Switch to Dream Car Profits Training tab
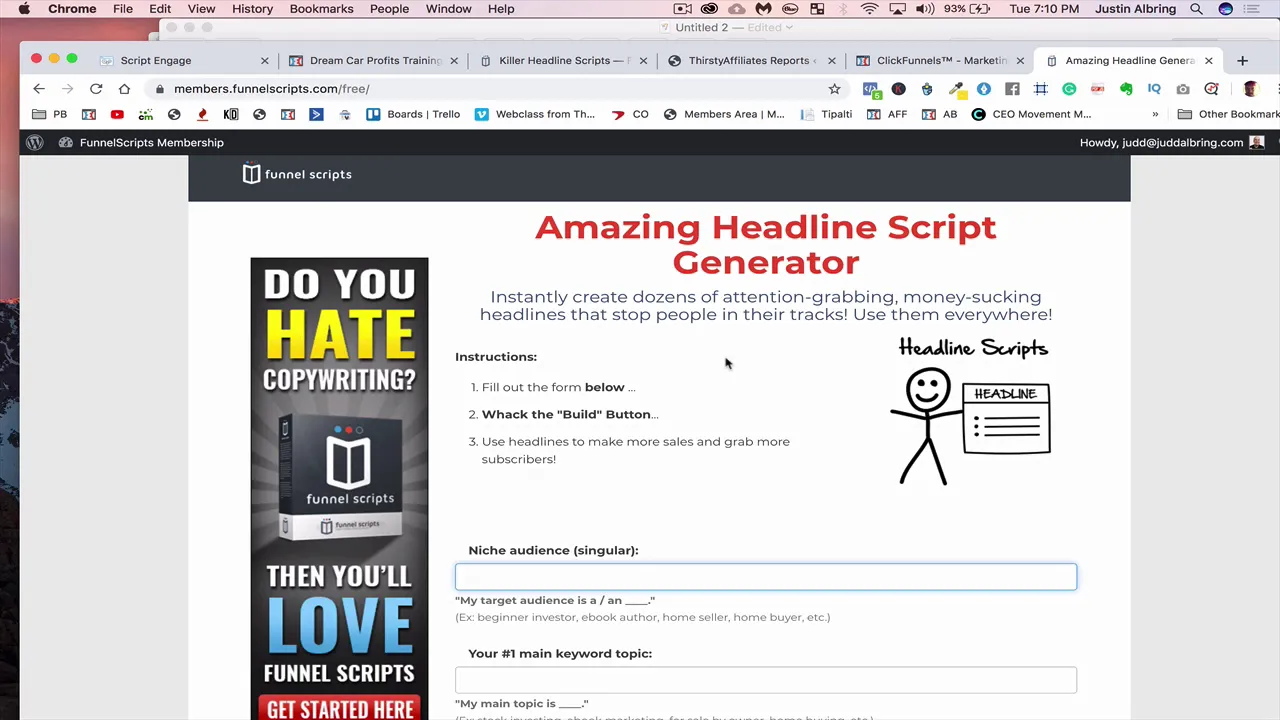Screen dimensions: 1280x720 point(375,60)
